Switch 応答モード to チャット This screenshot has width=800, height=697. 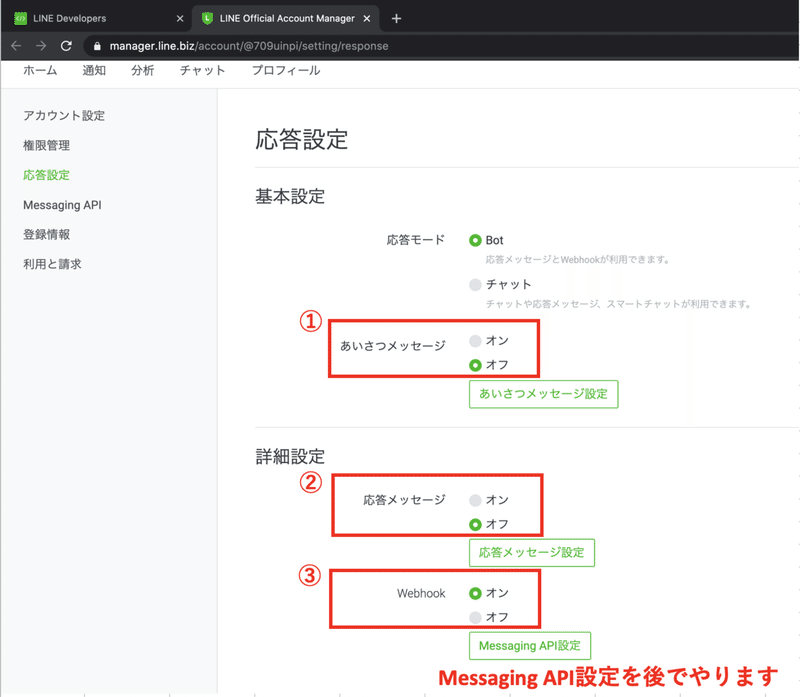474,283
